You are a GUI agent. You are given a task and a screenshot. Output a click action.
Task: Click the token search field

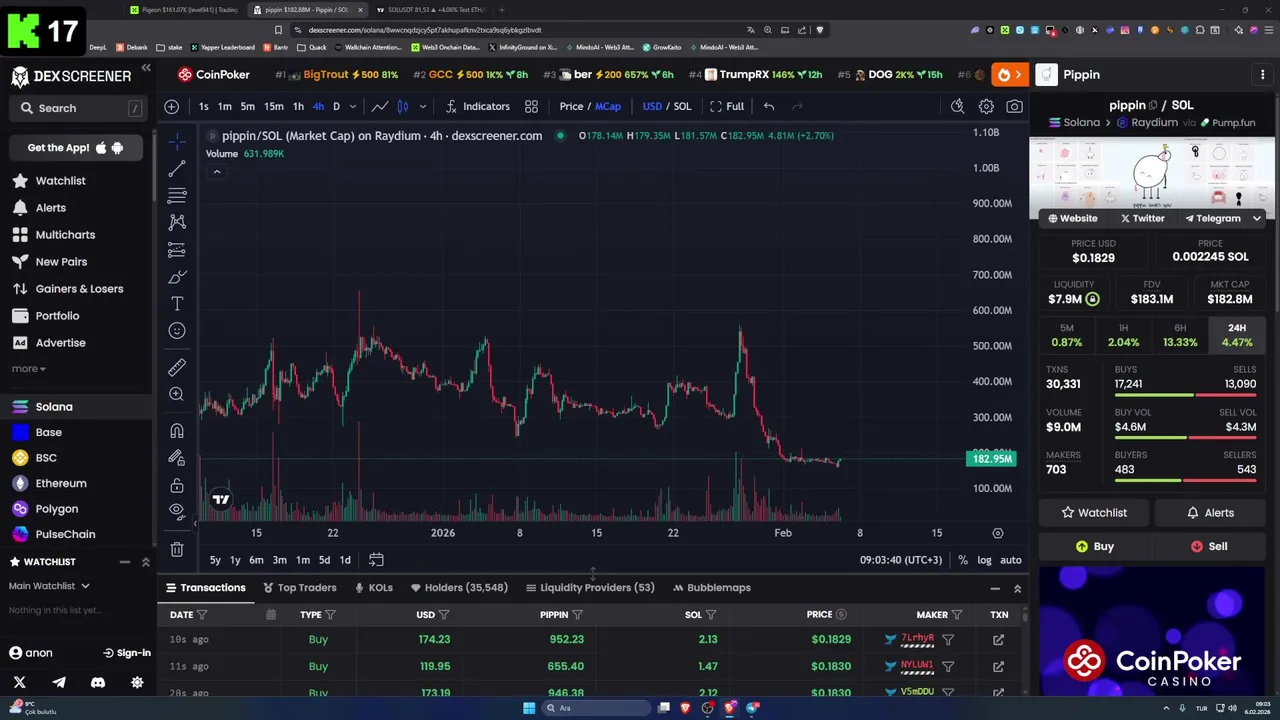pyautogui.click(x=76, y=108)
